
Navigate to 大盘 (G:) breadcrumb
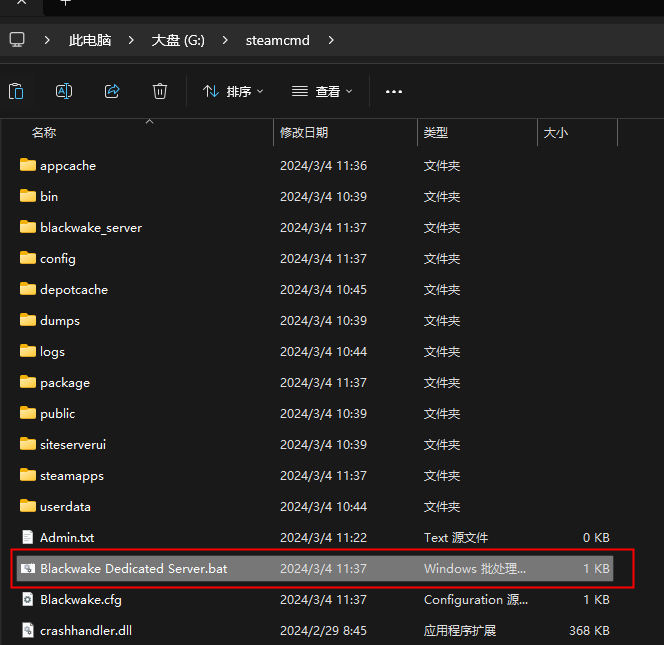pyautogui.click(x=178, y=40)
